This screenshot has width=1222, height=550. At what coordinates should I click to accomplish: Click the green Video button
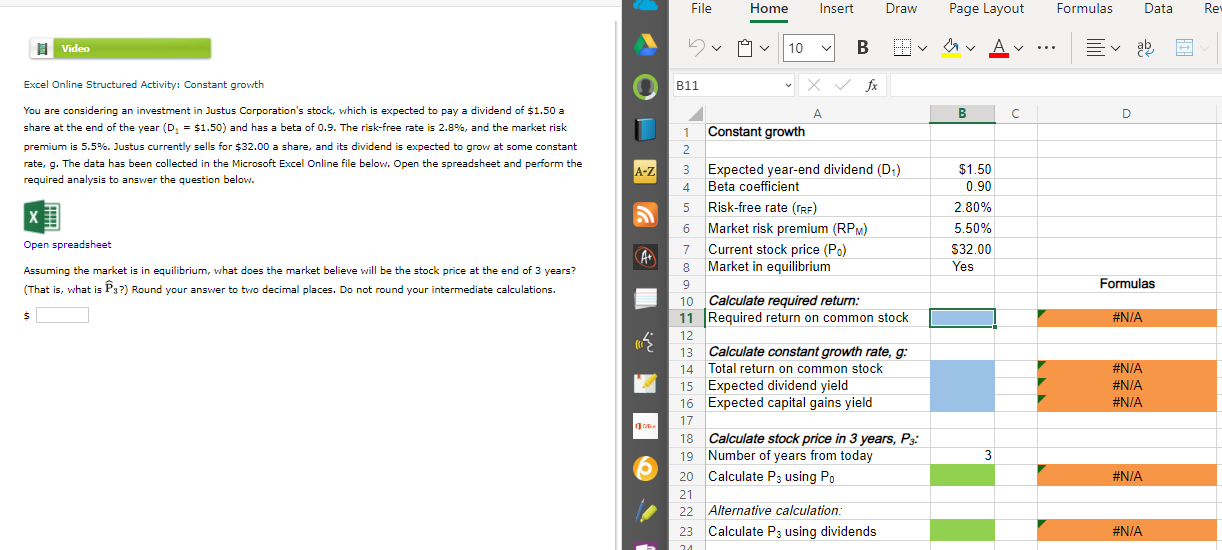118,48
